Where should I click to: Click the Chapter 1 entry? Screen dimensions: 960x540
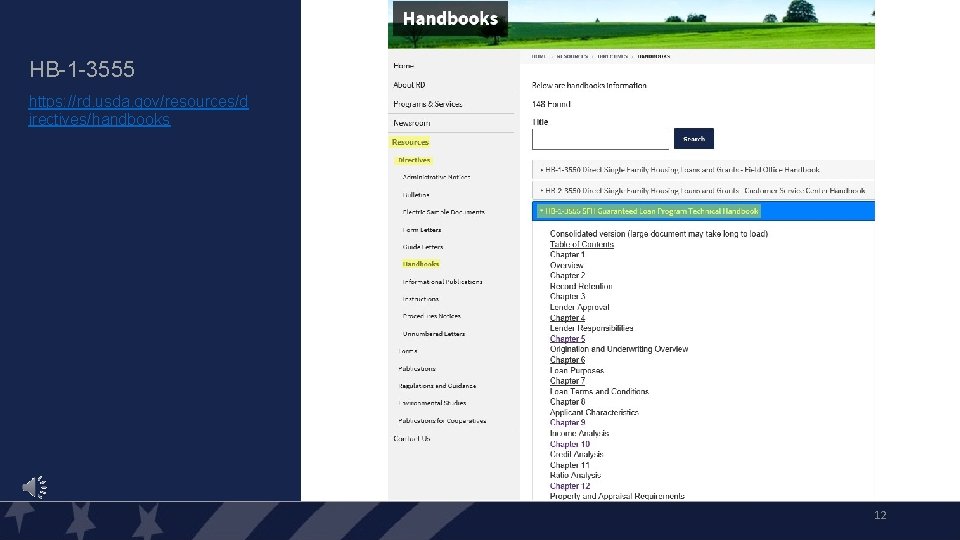click(567, 255)
